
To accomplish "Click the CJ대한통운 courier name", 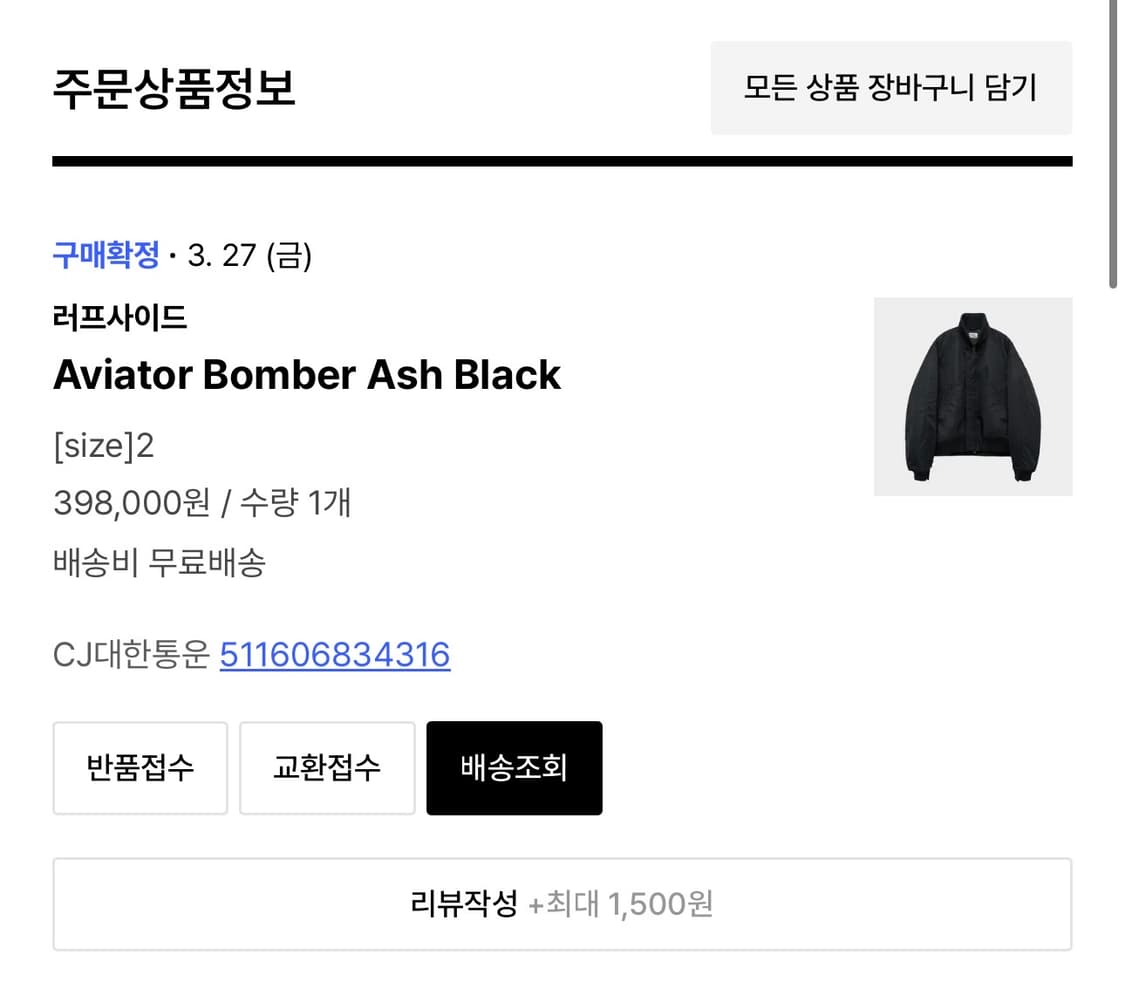I will pos(131,655).
